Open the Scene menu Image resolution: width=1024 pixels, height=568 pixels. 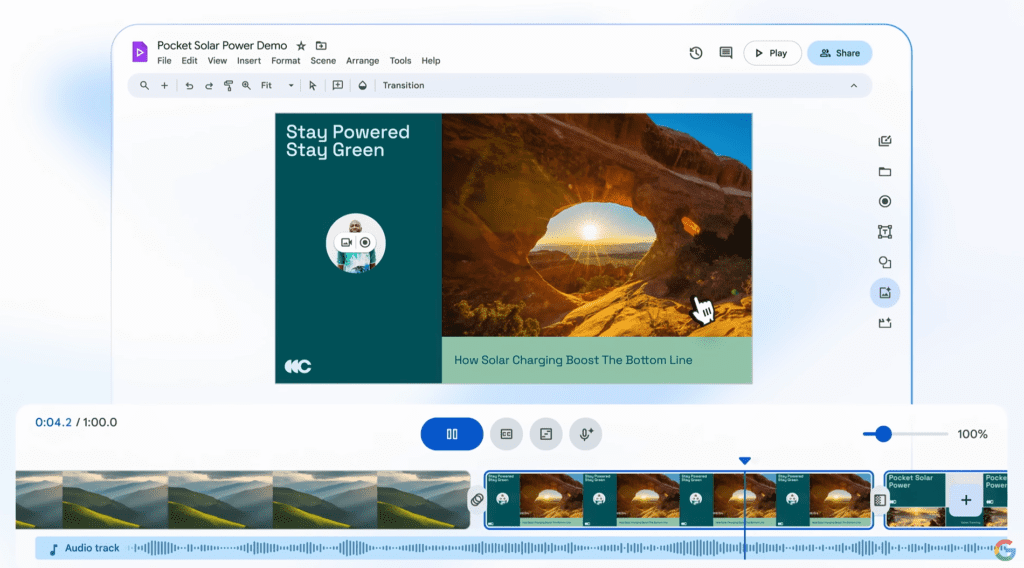coord(323,61)
